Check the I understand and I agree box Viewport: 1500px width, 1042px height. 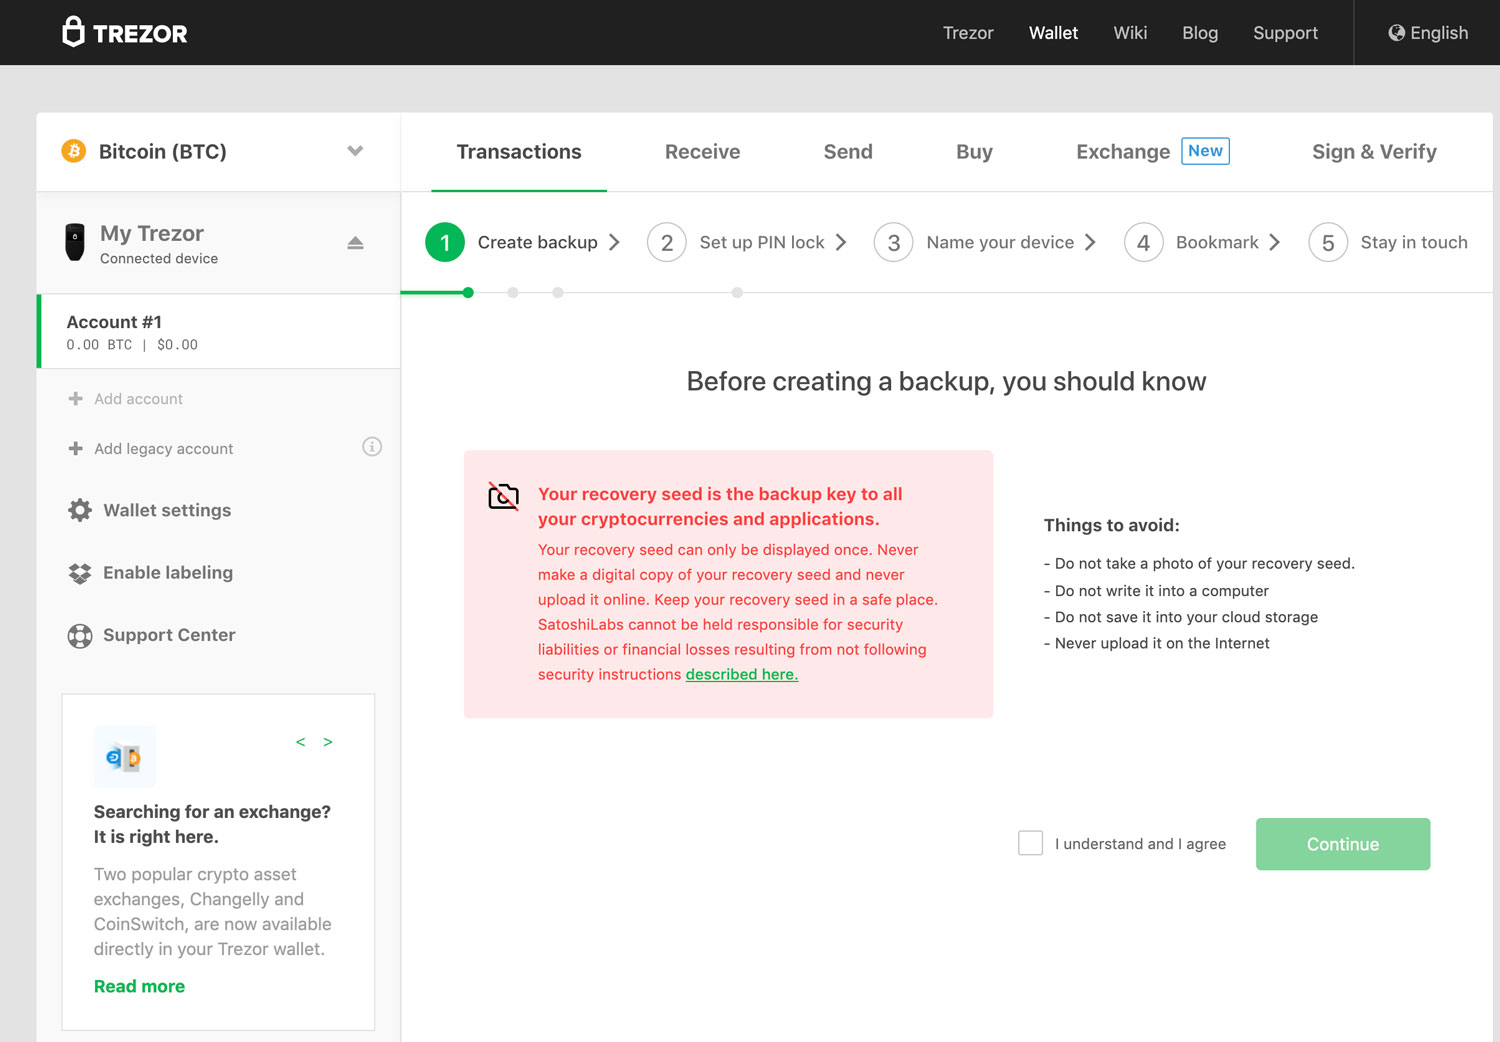click(1030, 843)
